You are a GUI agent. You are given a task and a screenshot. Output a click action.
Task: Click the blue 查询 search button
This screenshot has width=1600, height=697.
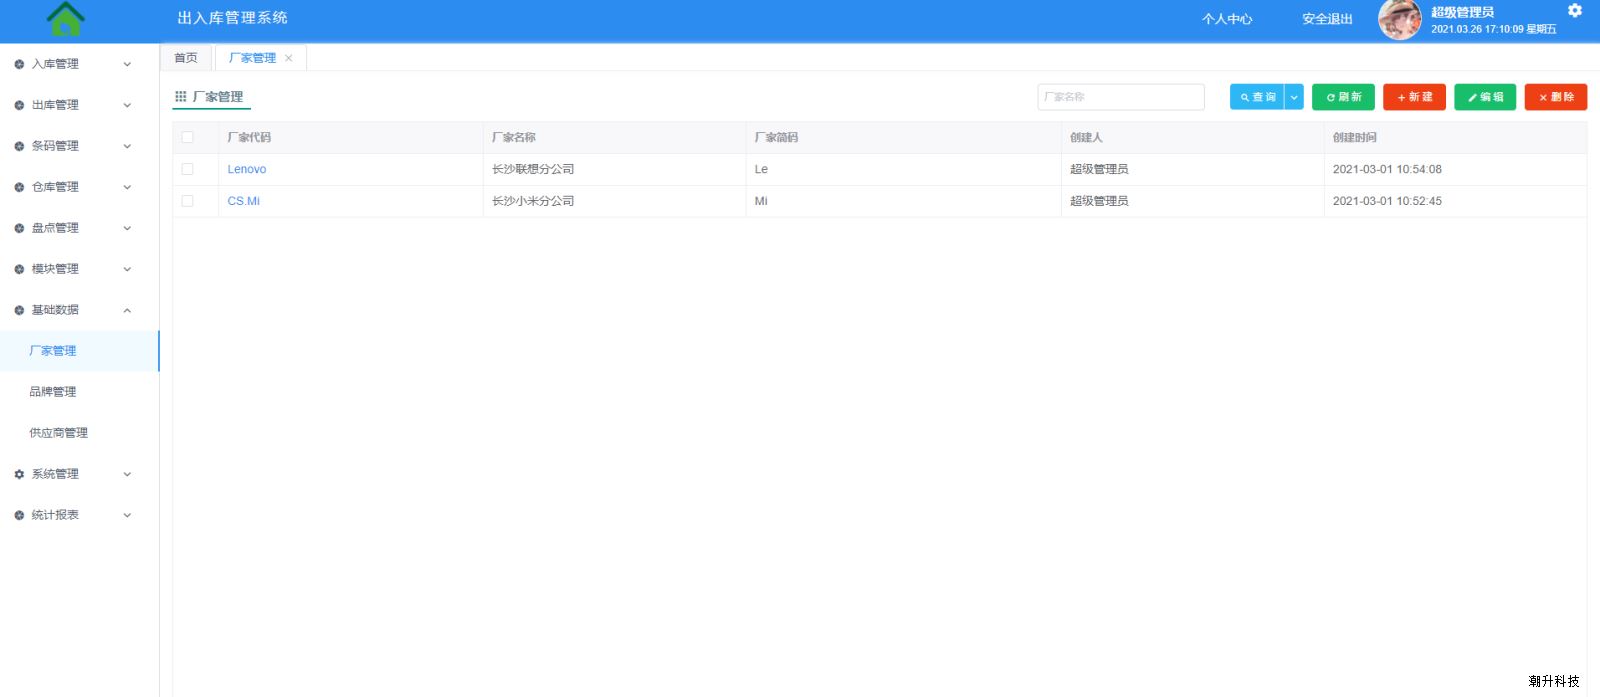pyautogui.click(x=1257, y=97)
